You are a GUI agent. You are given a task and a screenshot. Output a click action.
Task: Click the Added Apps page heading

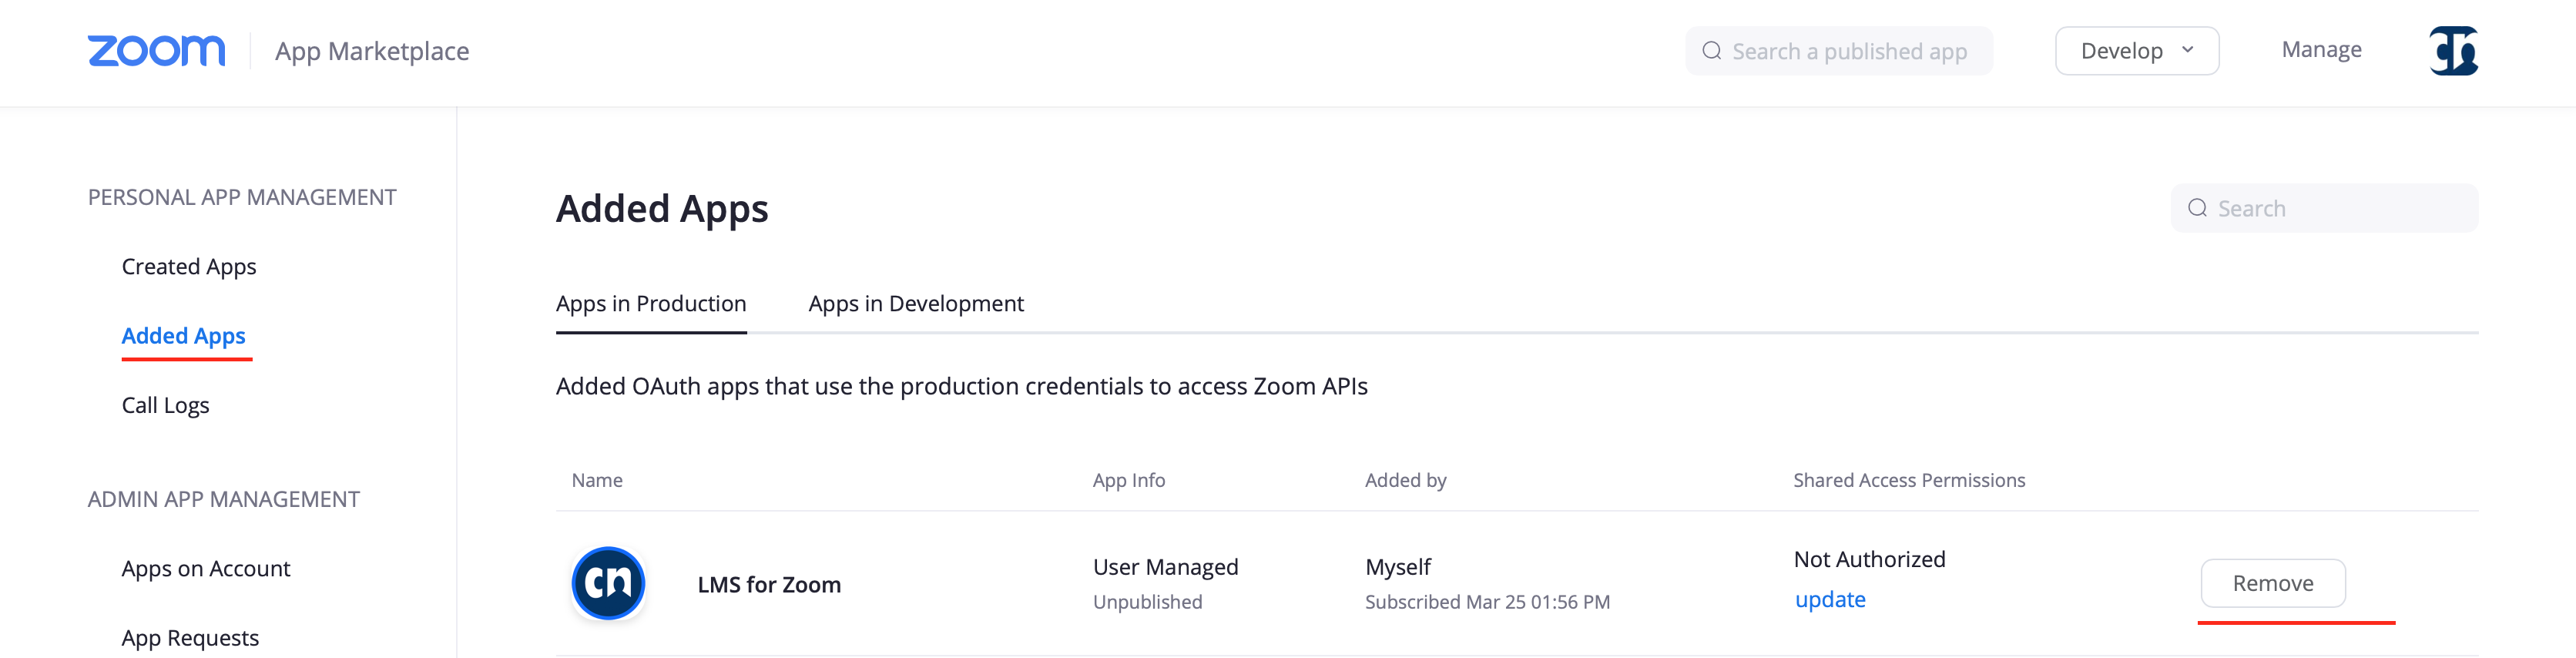click(x=662, y=209)
